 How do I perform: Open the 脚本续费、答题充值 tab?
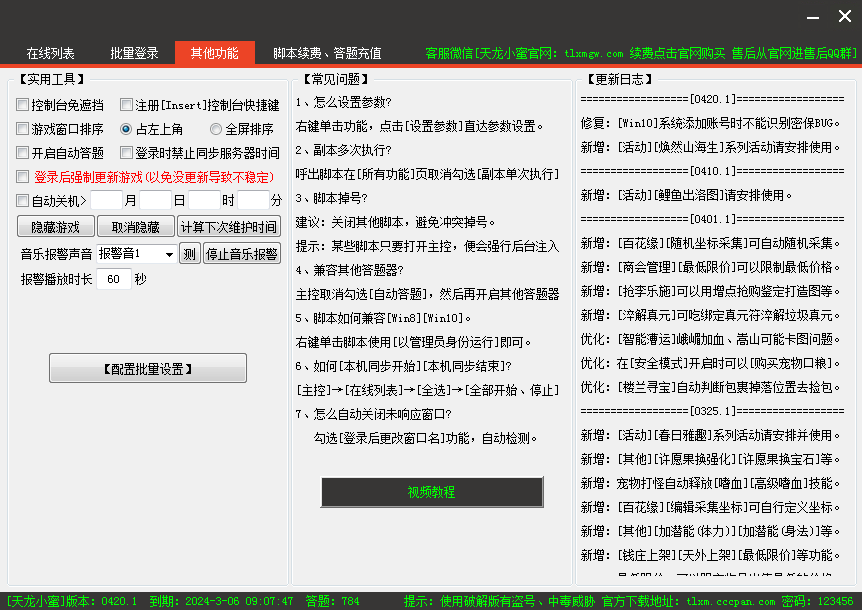tap(327, 53)
